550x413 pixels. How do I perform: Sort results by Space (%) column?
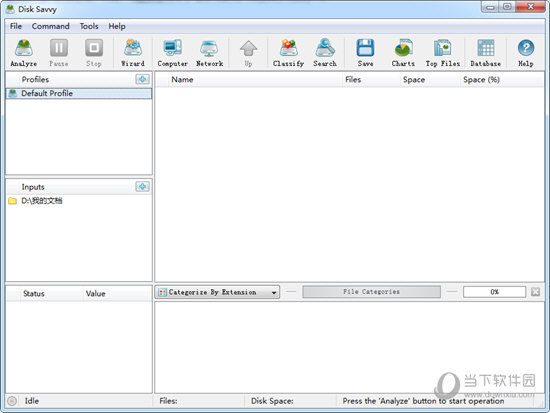[x=481, y=80]
